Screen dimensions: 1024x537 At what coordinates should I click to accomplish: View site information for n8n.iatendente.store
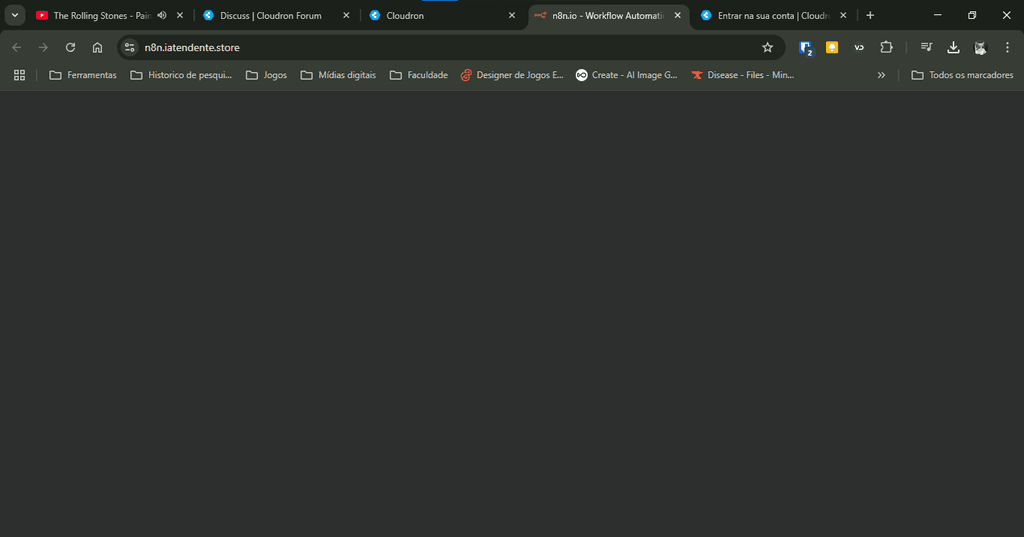tap(129, 47)
